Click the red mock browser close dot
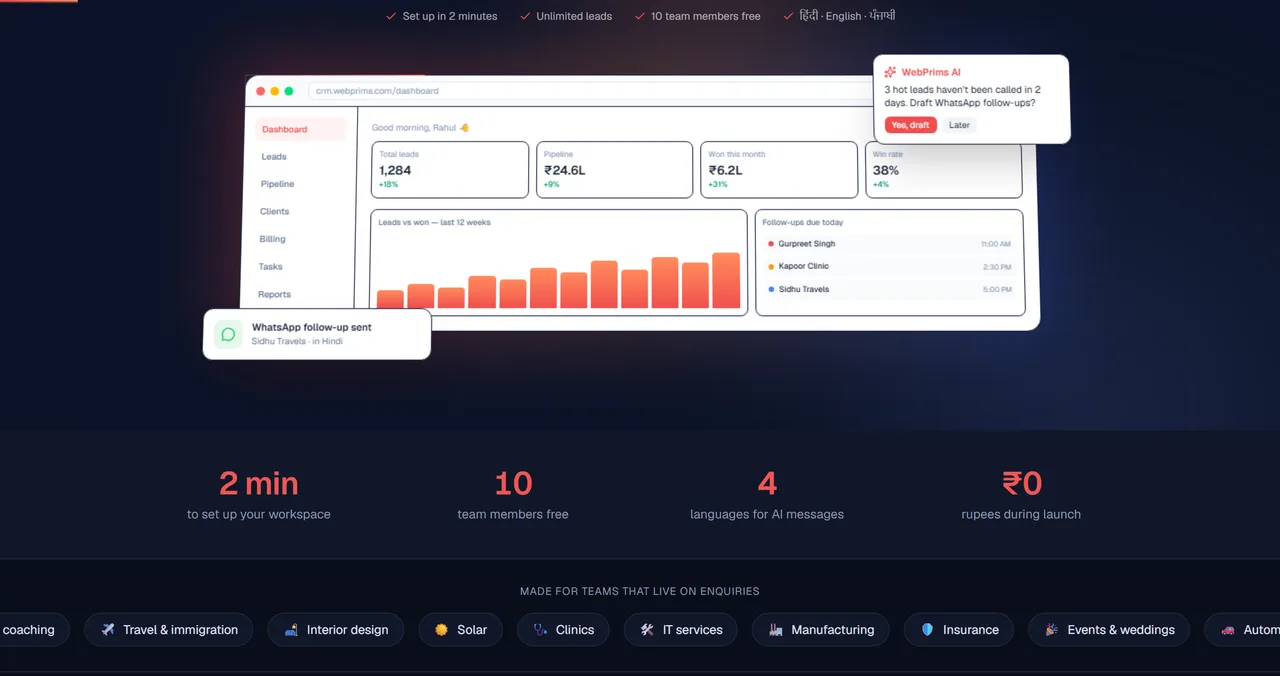This screenshot has height=676, width=1280. click(261, 91)
